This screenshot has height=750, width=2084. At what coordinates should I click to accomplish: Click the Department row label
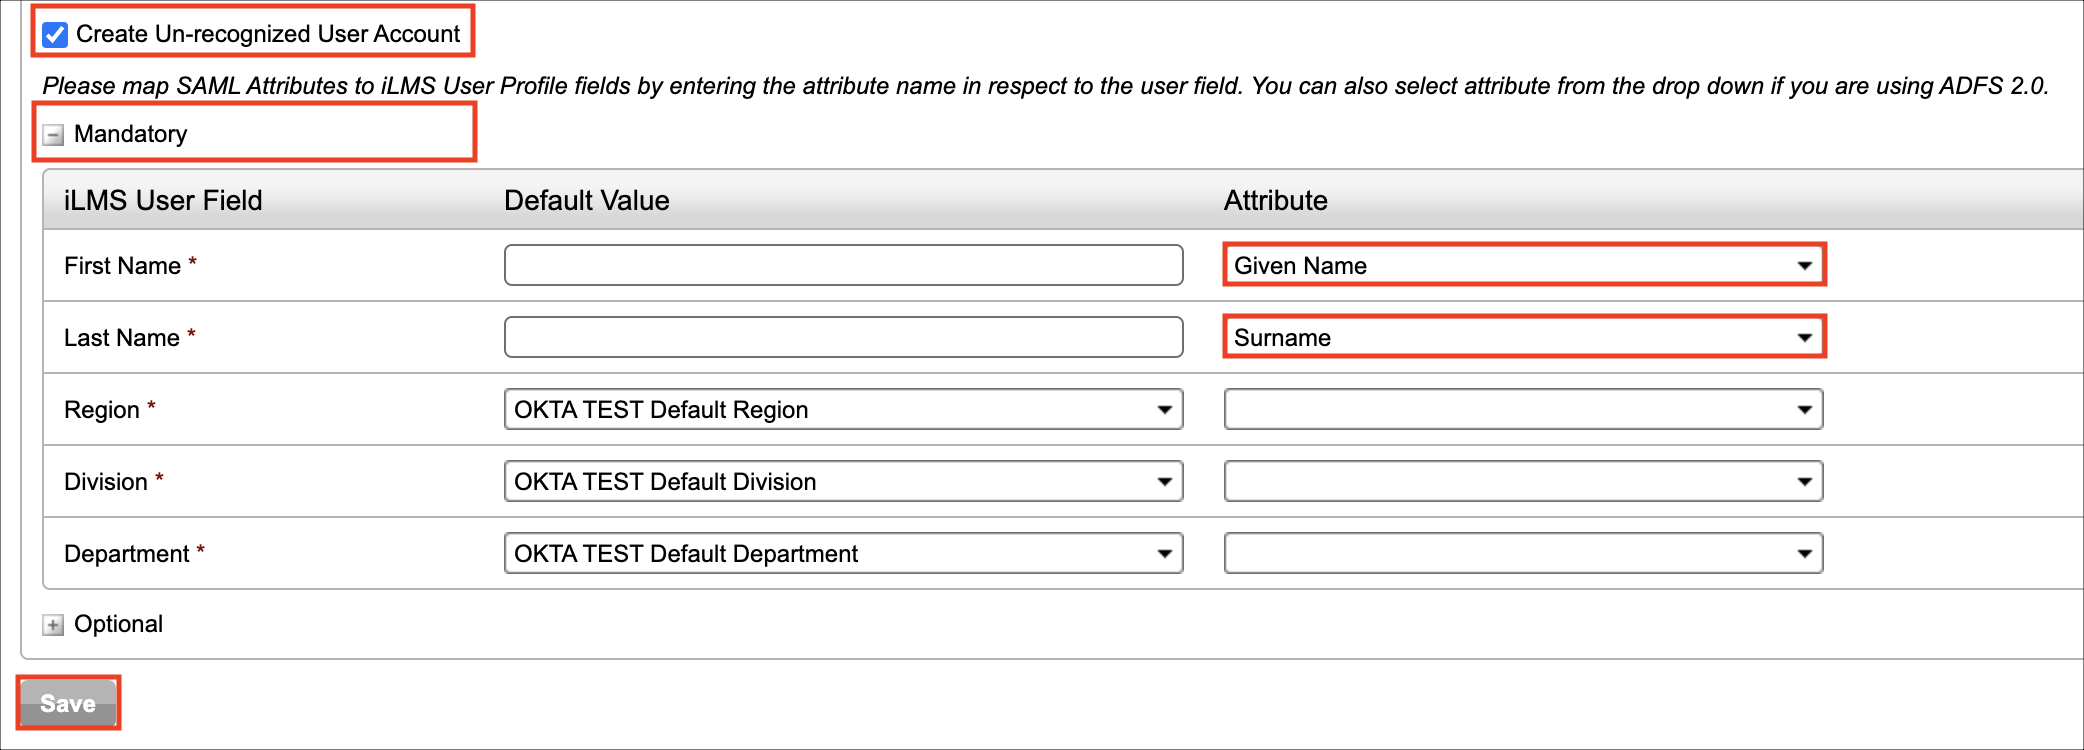[126, 553]
